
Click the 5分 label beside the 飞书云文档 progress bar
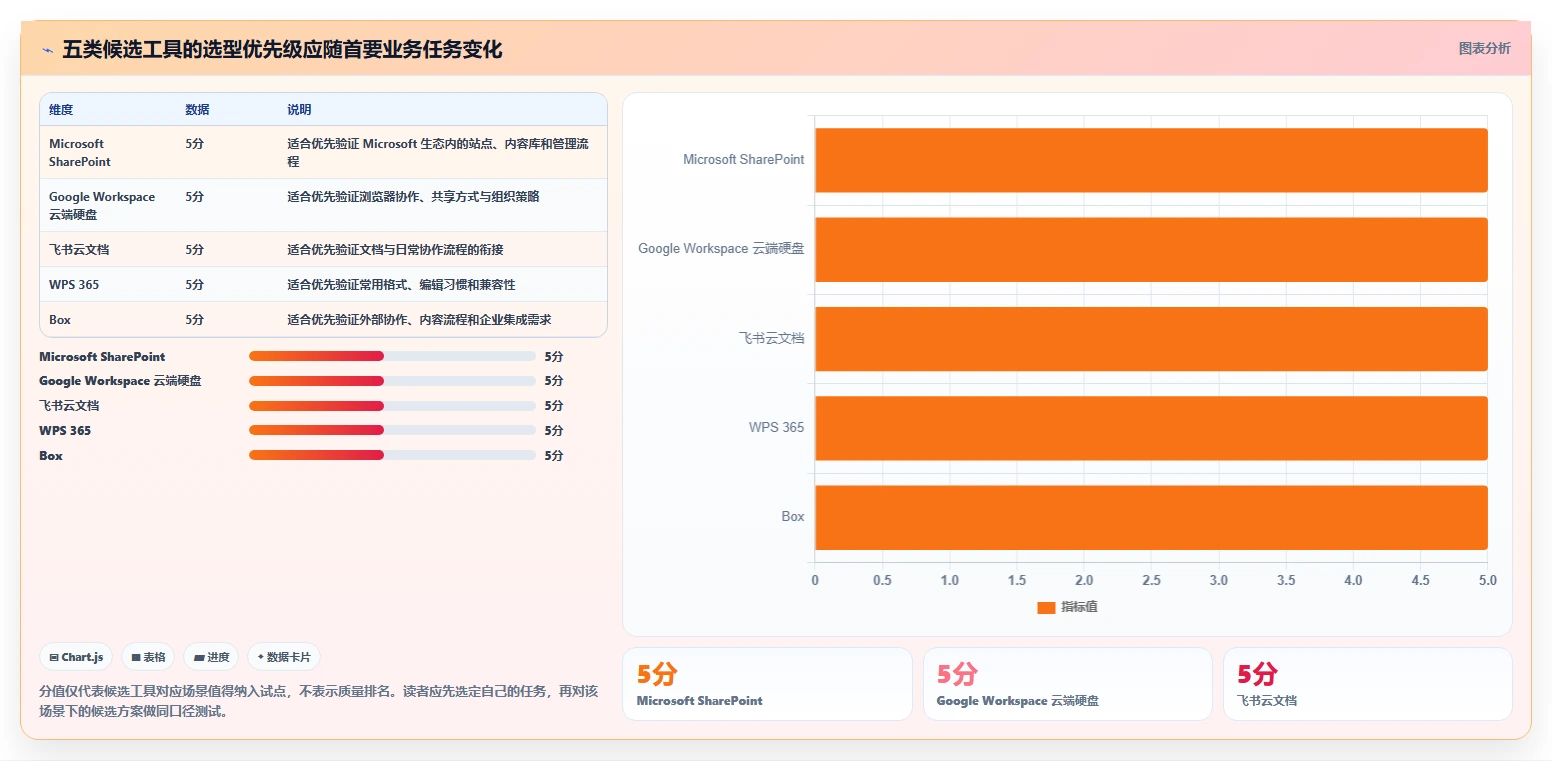(554, 406)
